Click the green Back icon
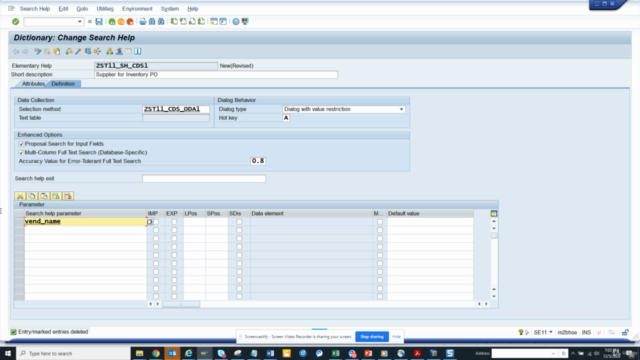The height and width of the screenshot is (360, 640). (x=112, y=22)
